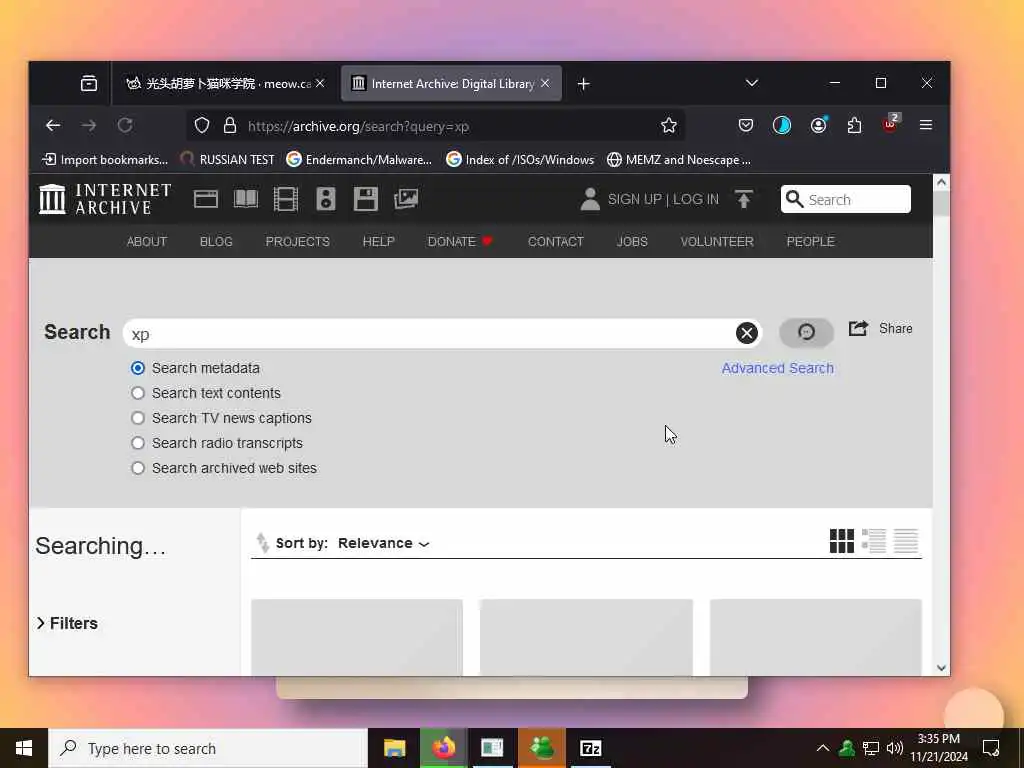
Task: Click the SIGN UP link
Action: pyautogui.click(x=634, y=199)
